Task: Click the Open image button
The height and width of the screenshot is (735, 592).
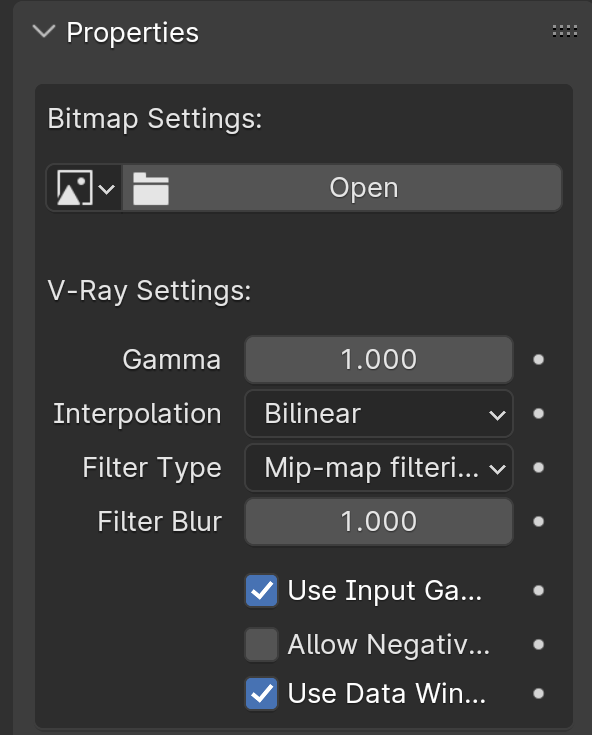Action: pyautogui.click(x=342, y=188)
